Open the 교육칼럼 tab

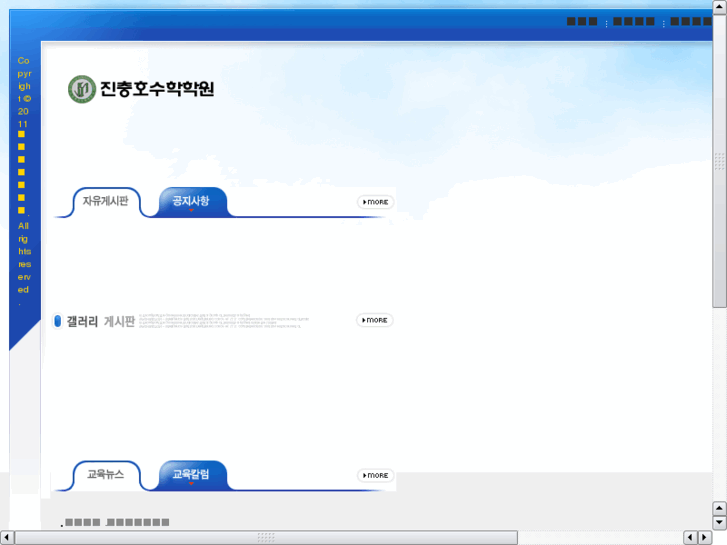click(x=191, y=474)
